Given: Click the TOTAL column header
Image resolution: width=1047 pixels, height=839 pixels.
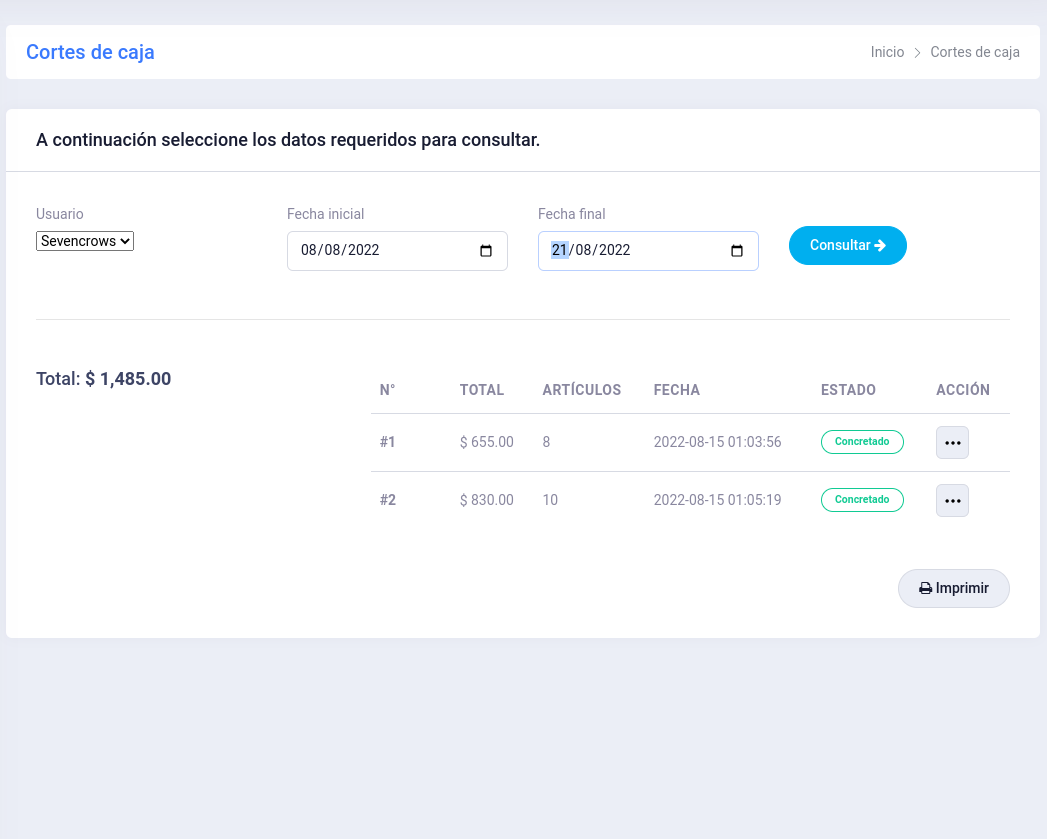Looking at the screenshot, I should point(482,390).
